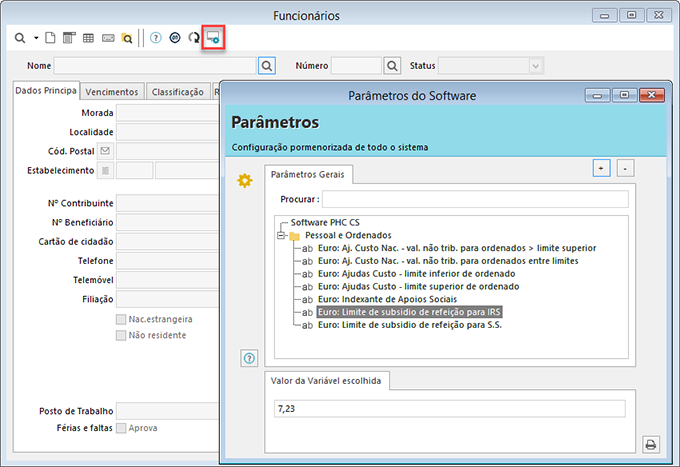Click into the Nome input field
Viewport: 680px width, 467px height.
coord(155,66)
